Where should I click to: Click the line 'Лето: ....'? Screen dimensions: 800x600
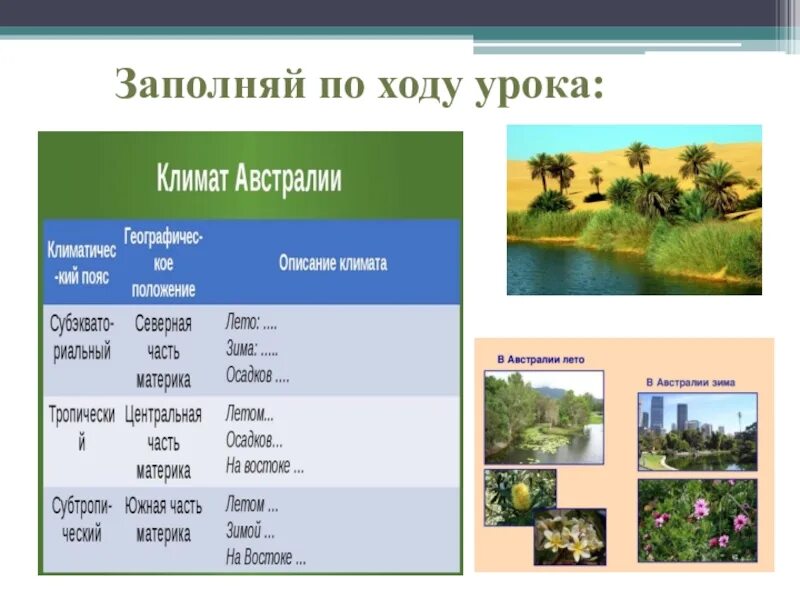click(x=251, y=322)
